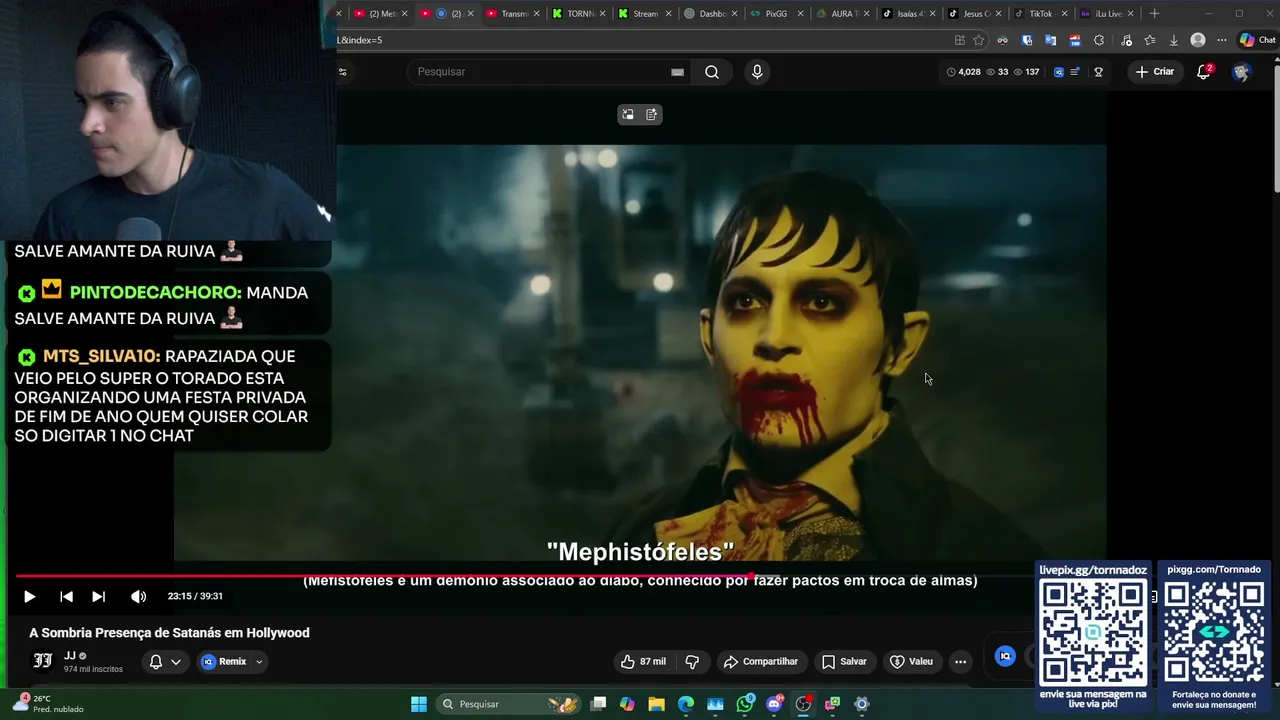The image size is (1280, 720).
Task: Switch to the TORNN Kick browser tab
Action: tap(581, 14)
